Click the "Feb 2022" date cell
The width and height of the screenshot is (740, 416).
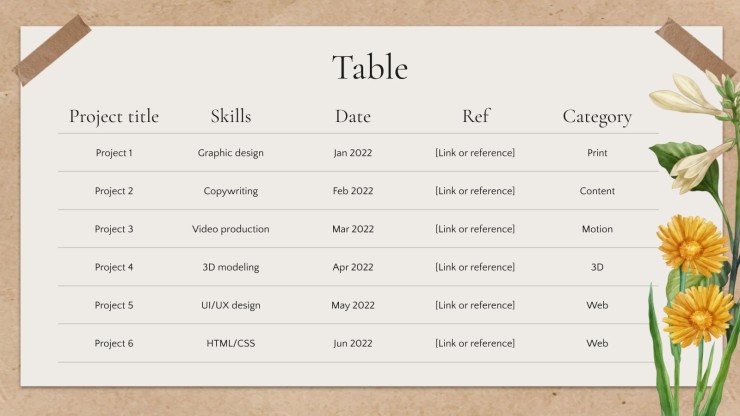pos(353,191)
